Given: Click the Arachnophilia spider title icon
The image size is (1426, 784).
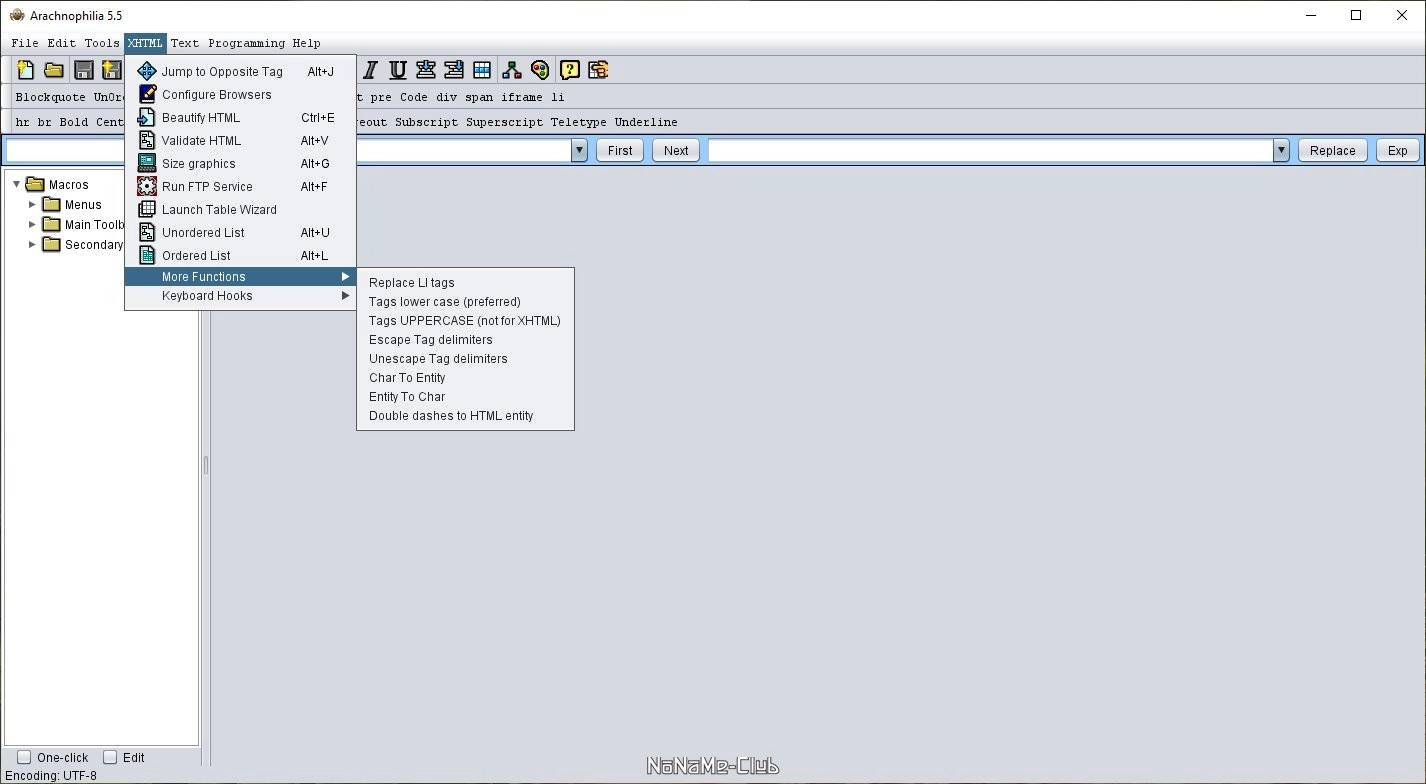Looking at the screenshot, I should 16,15.
